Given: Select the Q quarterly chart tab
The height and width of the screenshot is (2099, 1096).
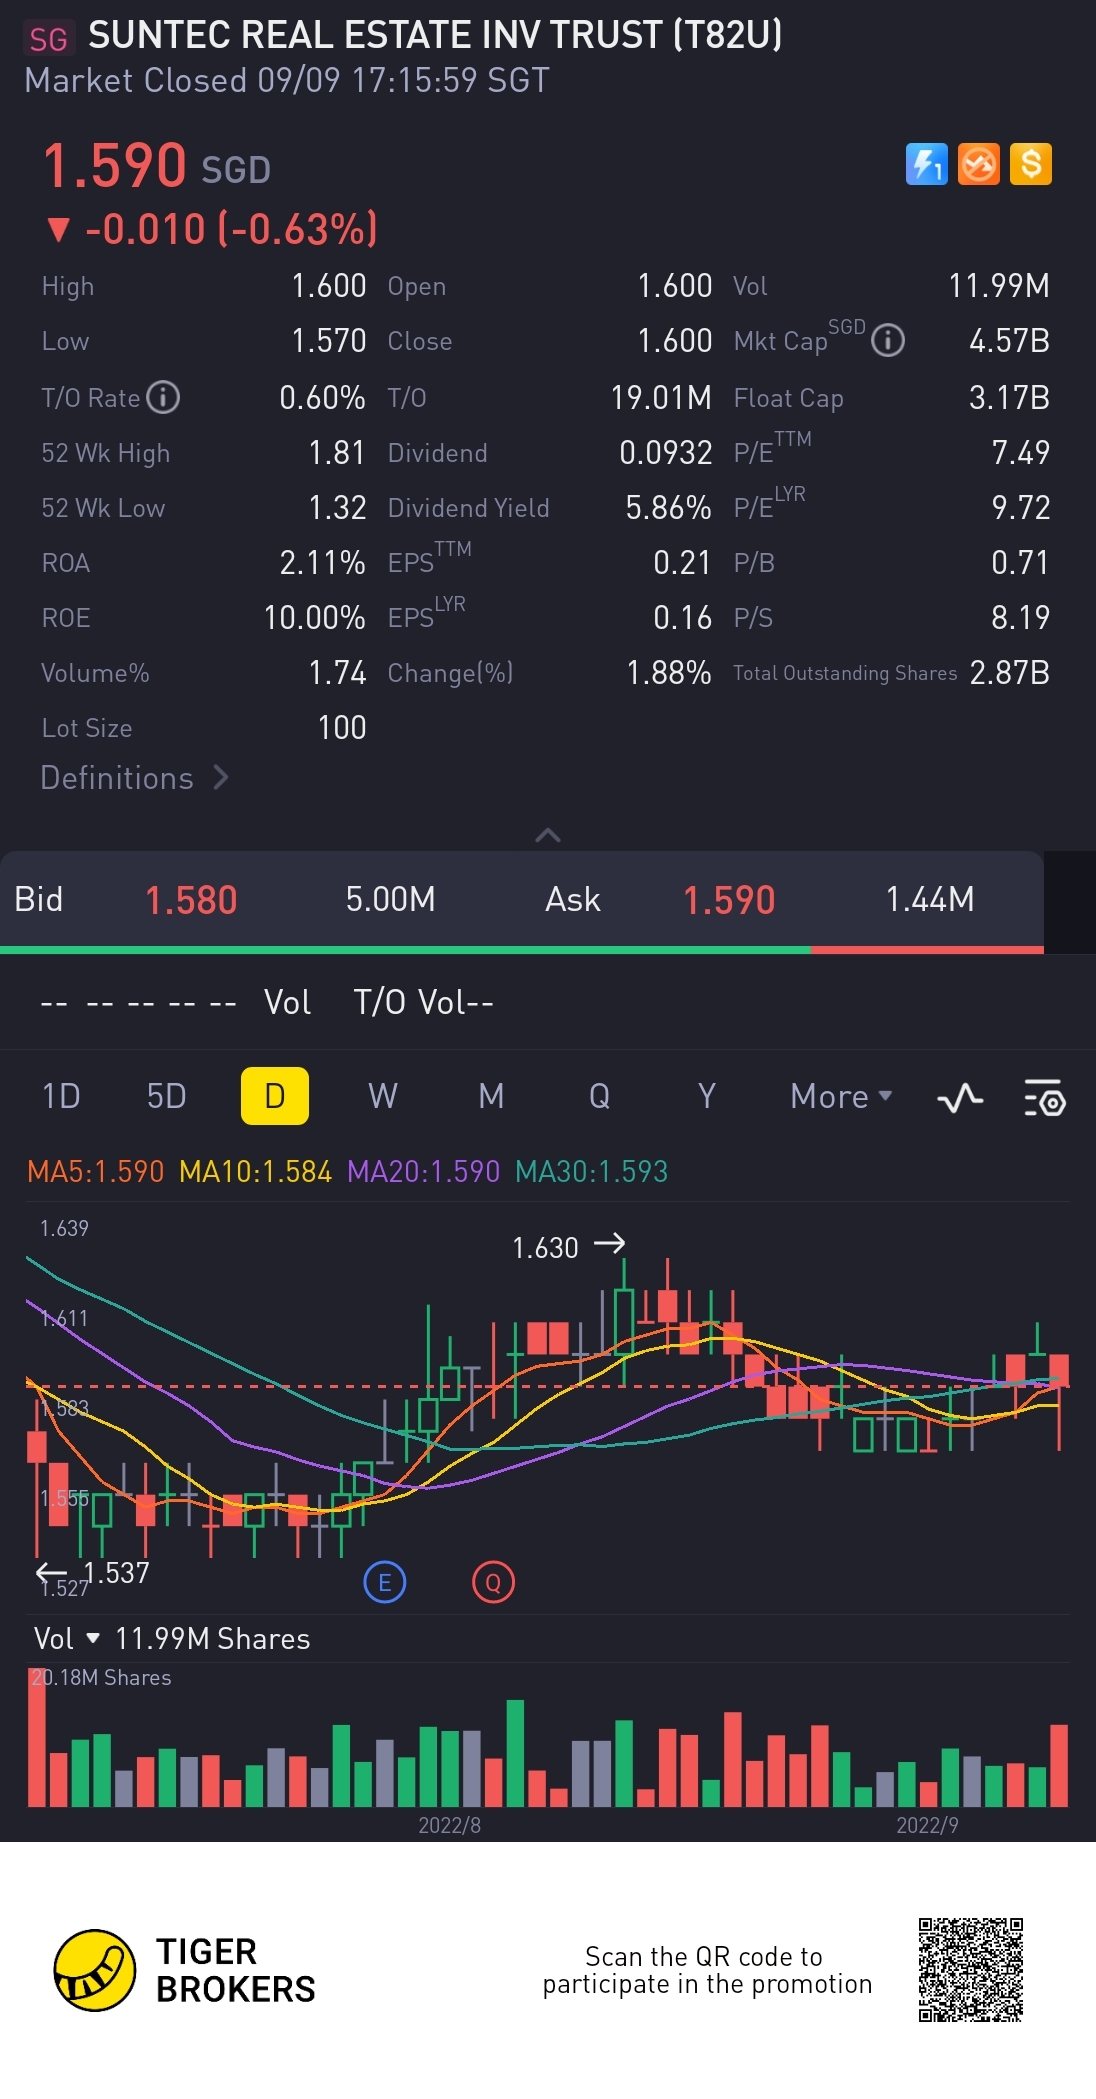Looking at the screenshot, I should coord(599,1096).
